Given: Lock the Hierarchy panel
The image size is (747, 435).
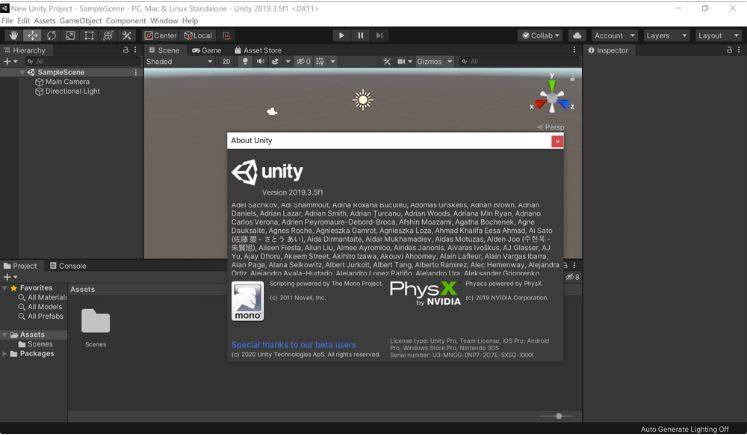Looking at the screenshot, I should [126, 50].
